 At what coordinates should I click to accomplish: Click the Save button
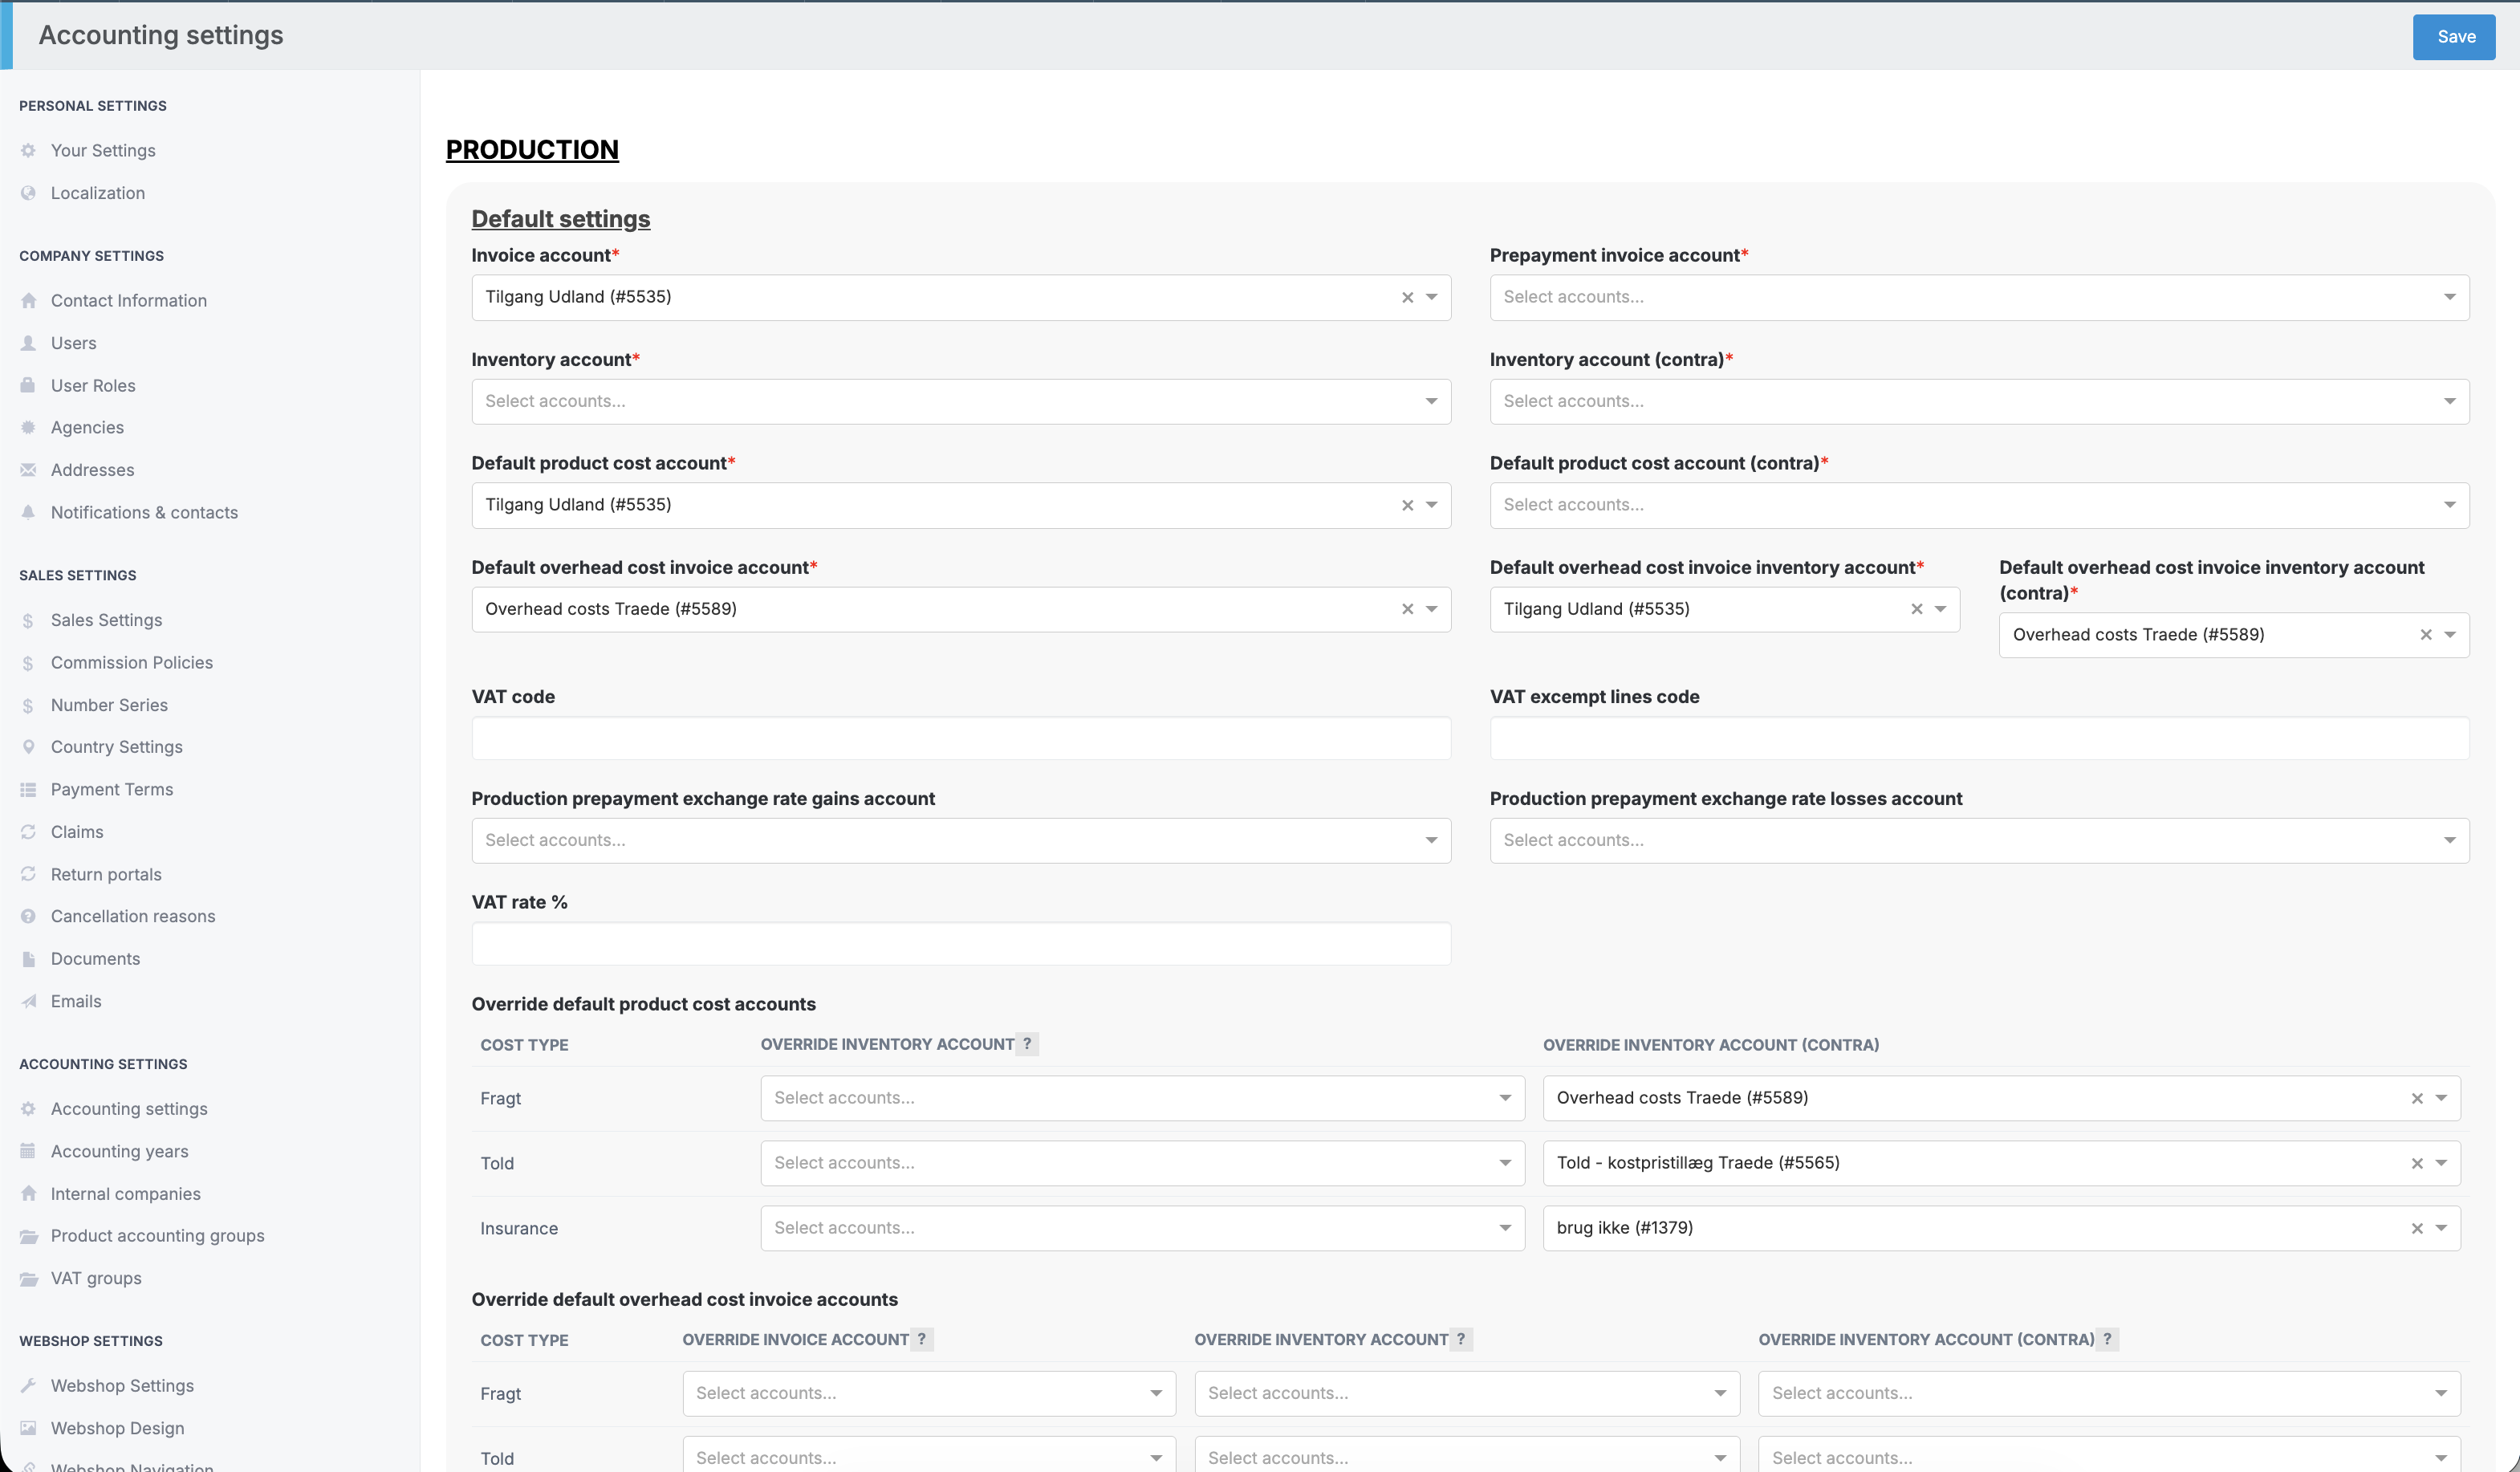click(x=2454, y=37)
